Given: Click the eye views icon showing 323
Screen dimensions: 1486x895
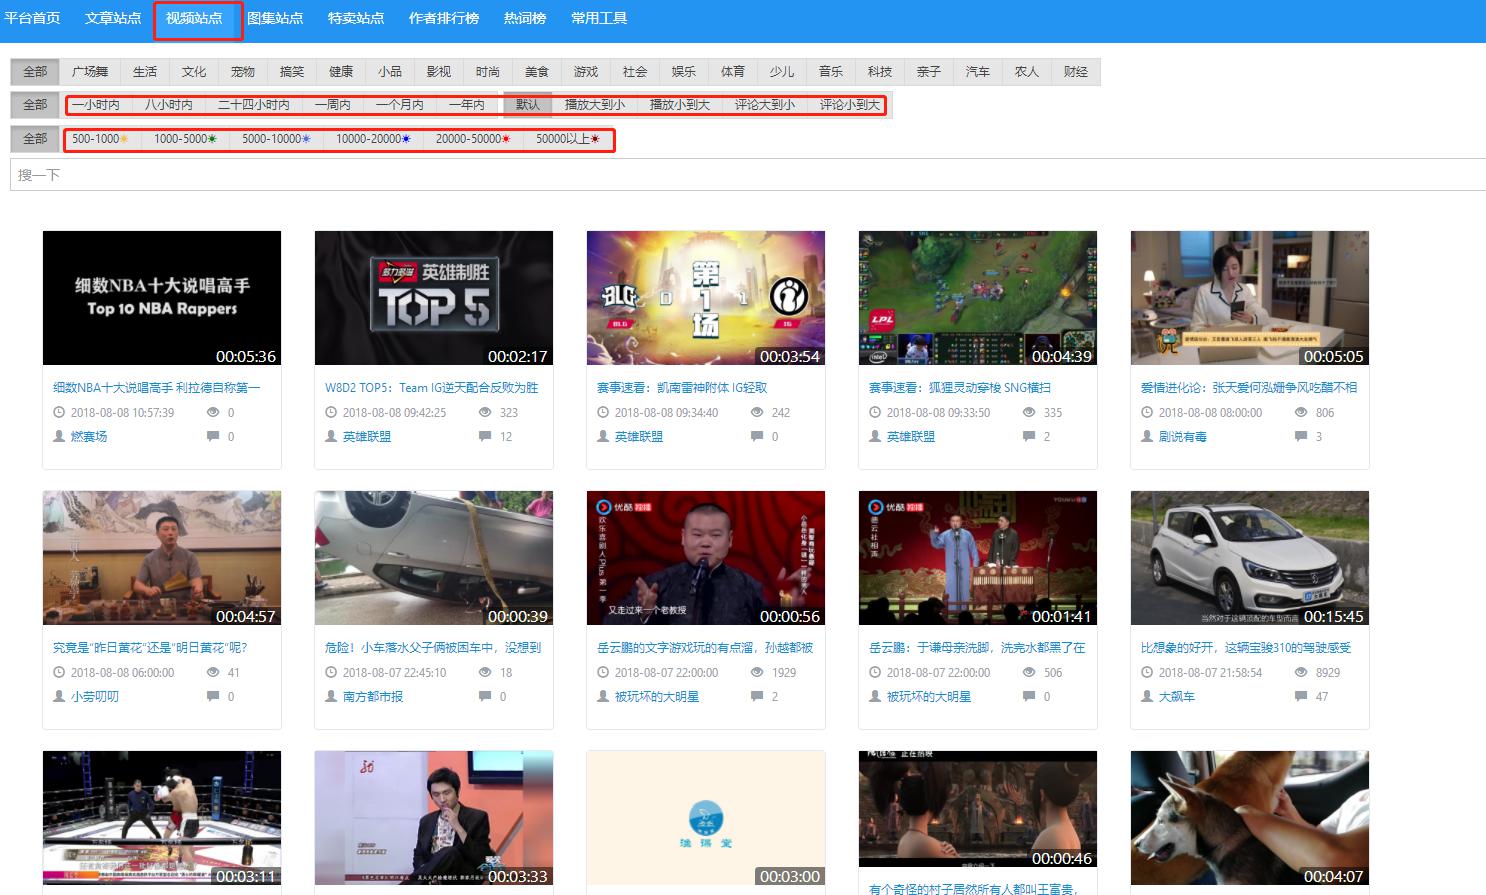Looking at the screenshot, I should (485, 412).
